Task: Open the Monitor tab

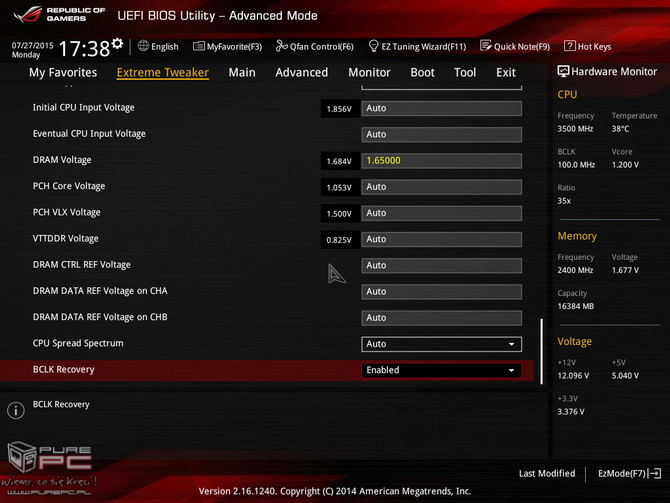Action: pyautogui.click(x=369, y=73)
